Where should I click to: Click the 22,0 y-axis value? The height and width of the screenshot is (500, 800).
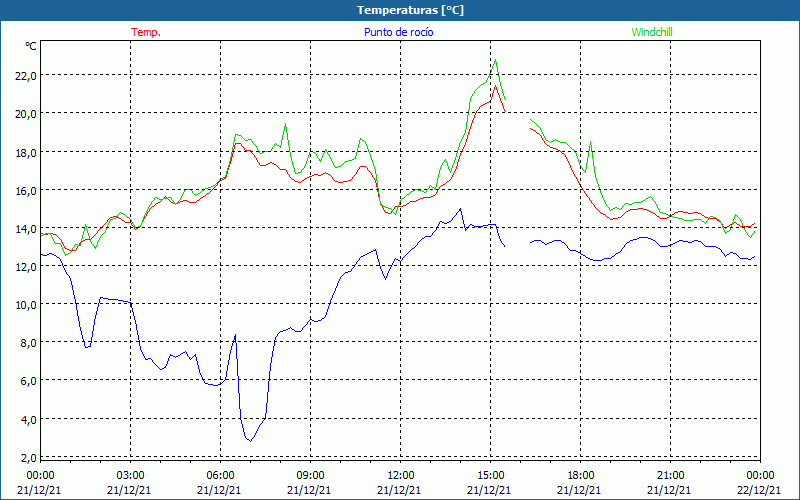[x=24, y=75]
